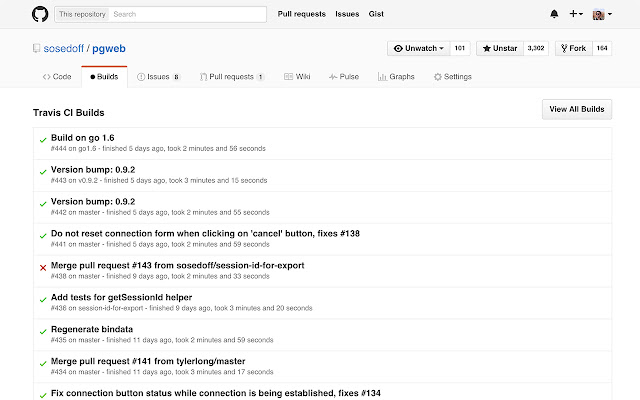Click the green check for build #443

click(x=43, y=172)
